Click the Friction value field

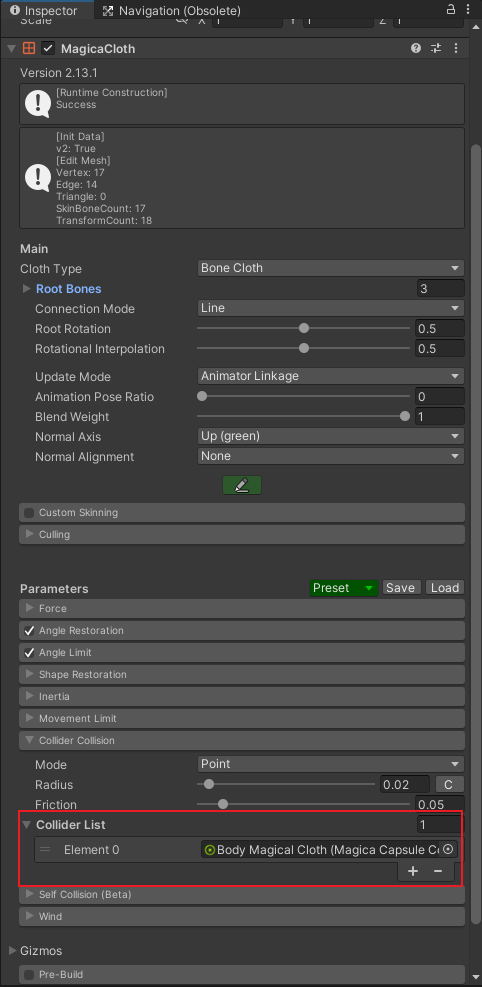pyautogui.click(x=440, y=804)
